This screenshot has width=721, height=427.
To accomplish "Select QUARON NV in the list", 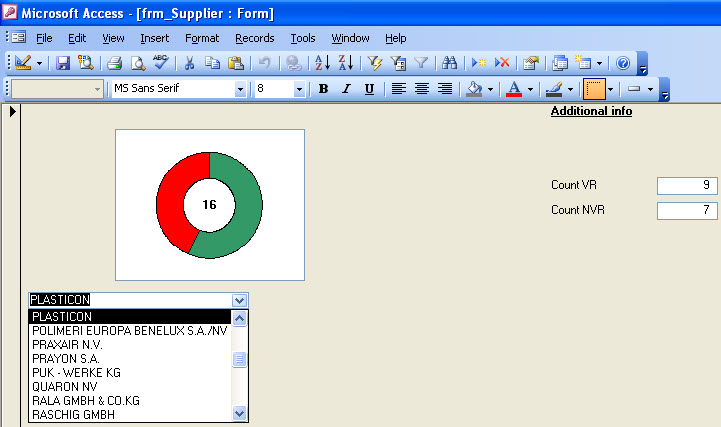I will tap(130, 387).
